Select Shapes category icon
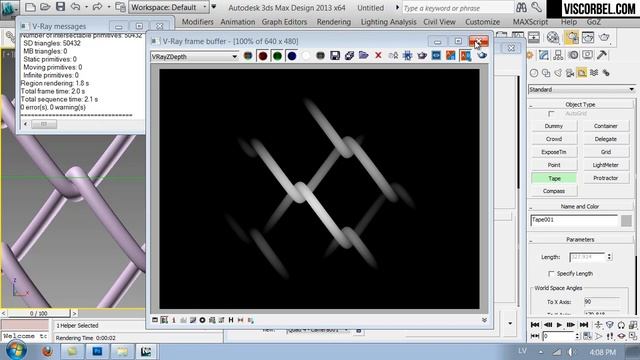The image size is (640, 360). point(546,73)
